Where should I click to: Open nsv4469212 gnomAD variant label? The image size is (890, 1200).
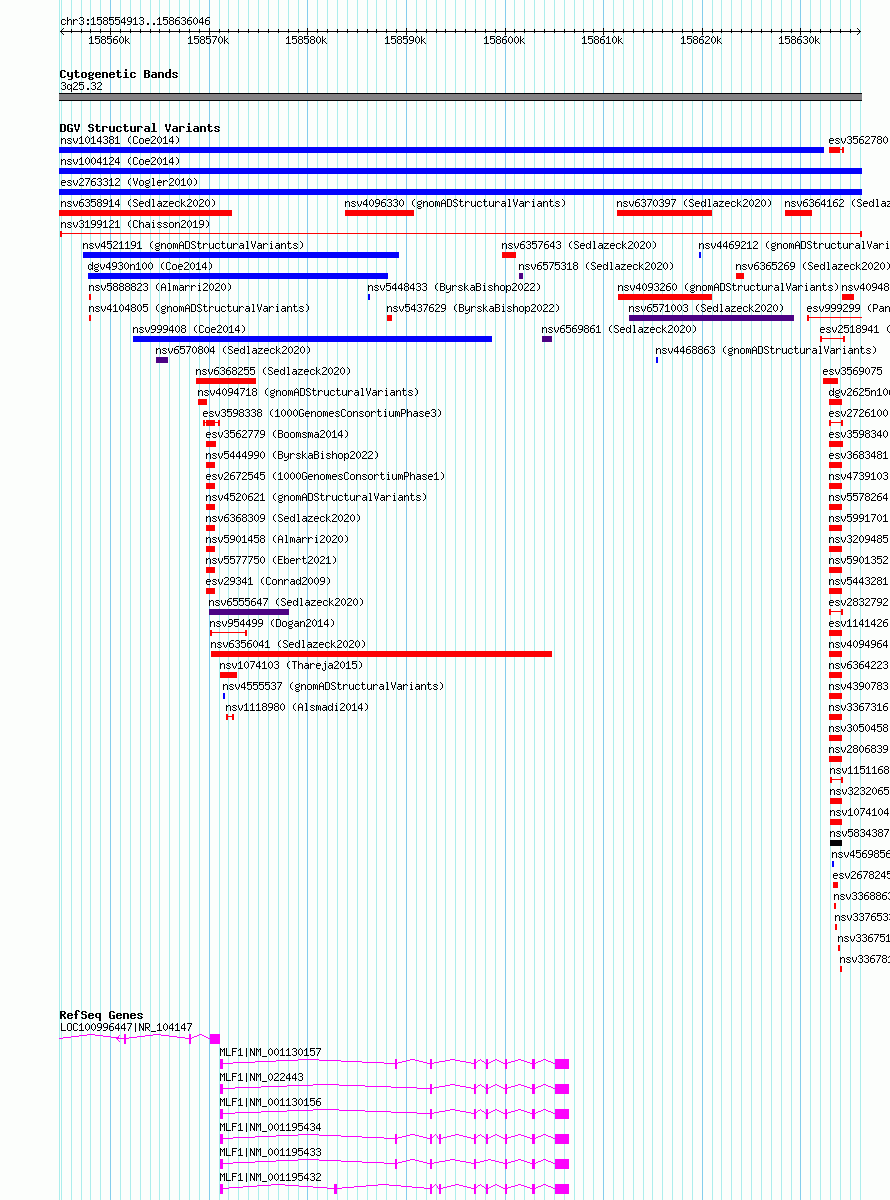tap(794, 245)
